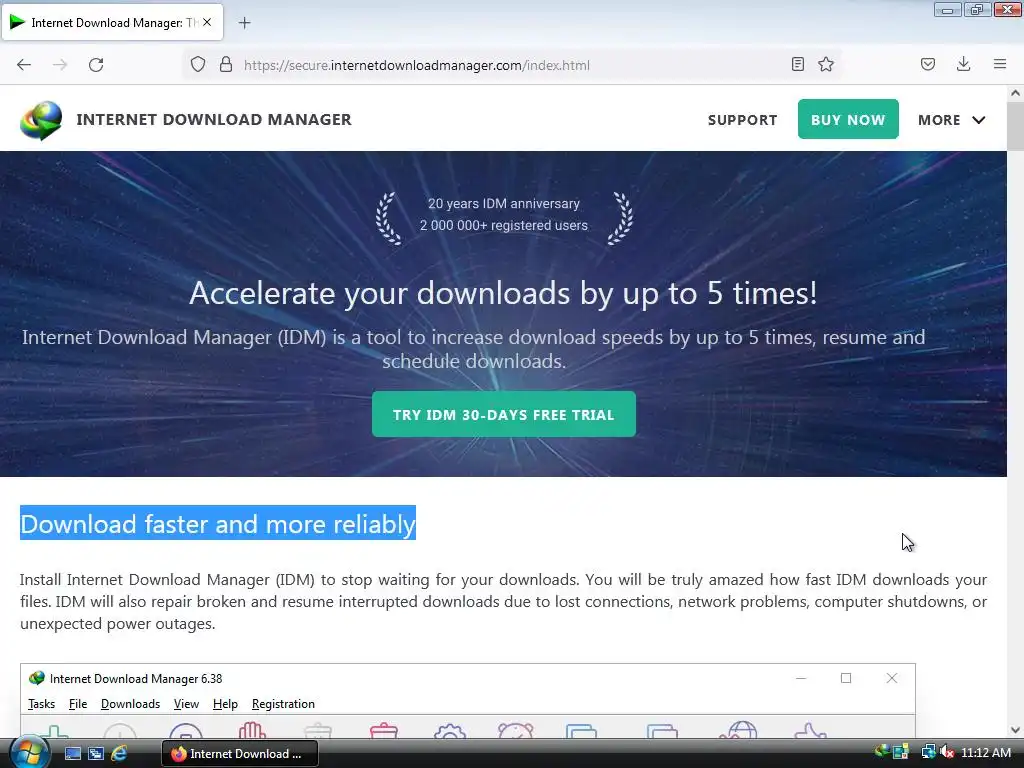Open tracking protection shield in address bar
The height and width of the screenshot is (768, 1024).
[198, 65]
